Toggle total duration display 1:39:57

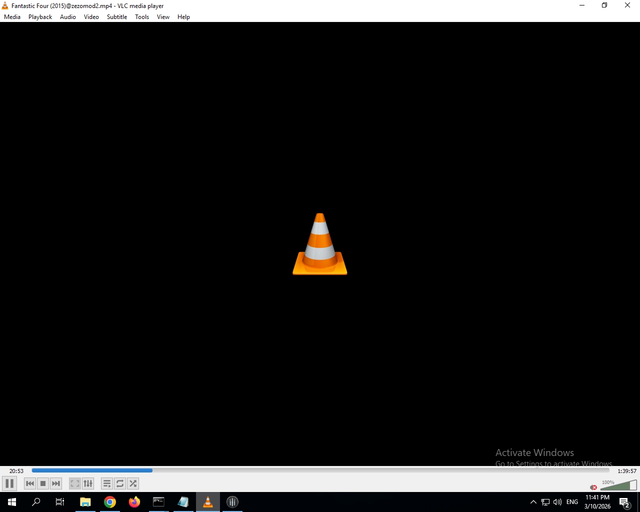(x=627, y=471)
